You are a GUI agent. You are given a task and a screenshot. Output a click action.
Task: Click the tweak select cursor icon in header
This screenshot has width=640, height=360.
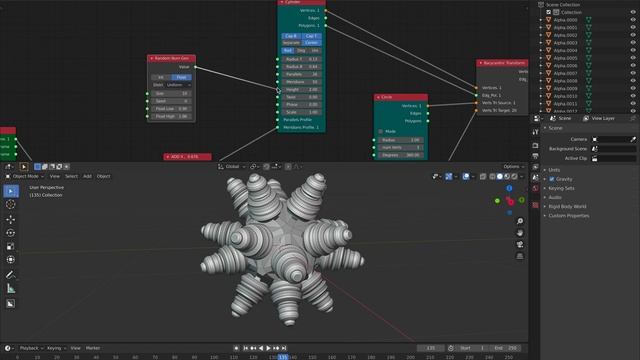point(24,167)
